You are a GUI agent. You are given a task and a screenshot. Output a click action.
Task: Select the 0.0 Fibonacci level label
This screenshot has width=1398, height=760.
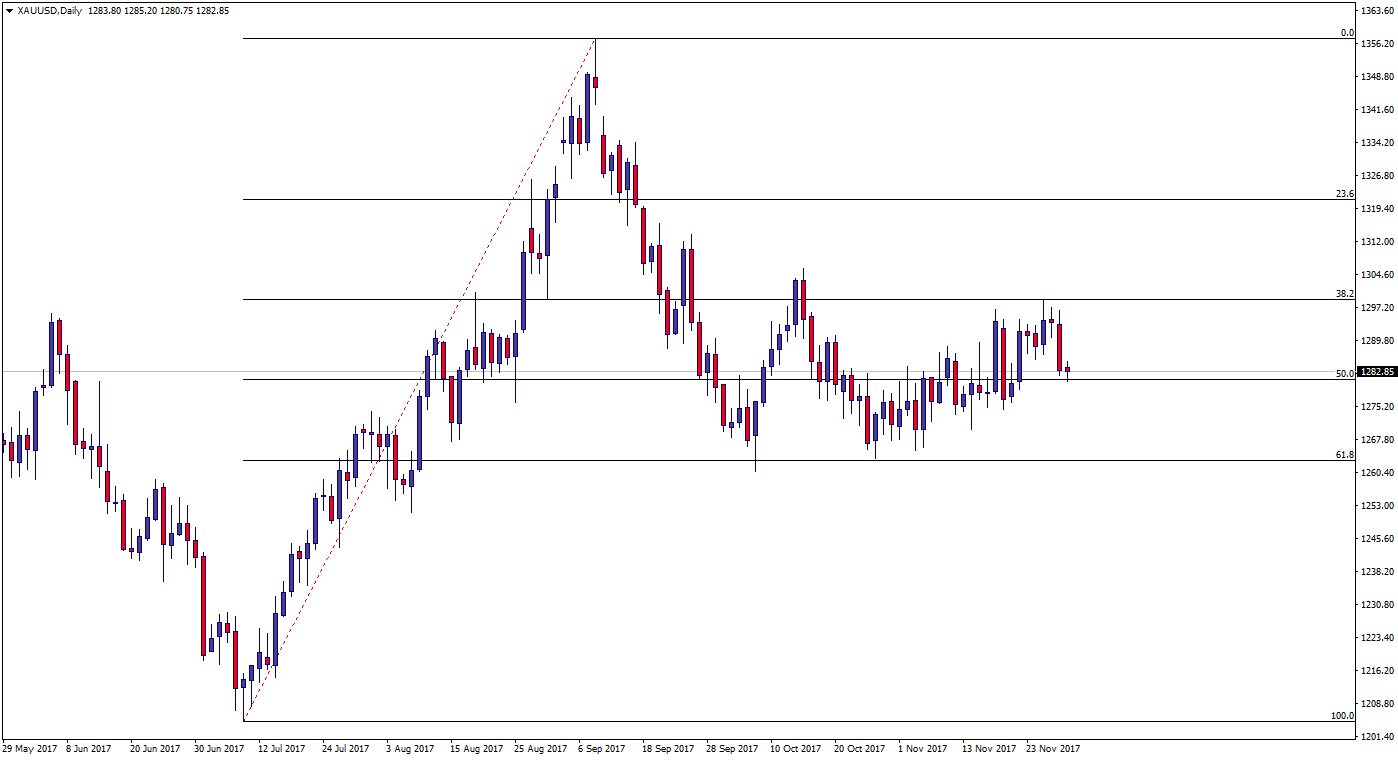point(1347,33)
